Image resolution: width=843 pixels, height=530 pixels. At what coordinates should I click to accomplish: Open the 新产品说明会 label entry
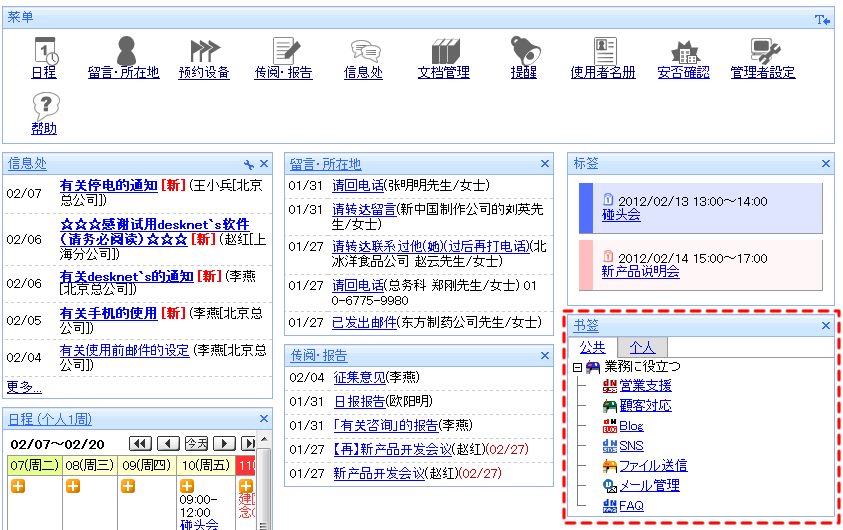(640, 271)
